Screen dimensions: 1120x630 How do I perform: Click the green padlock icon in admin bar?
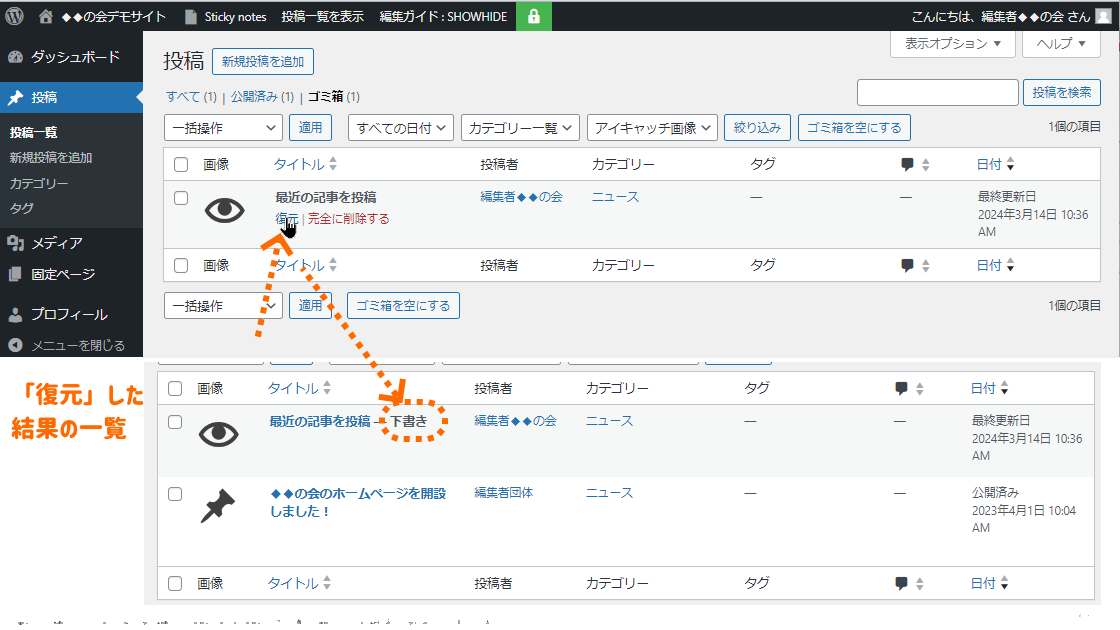tap(534, 17)
